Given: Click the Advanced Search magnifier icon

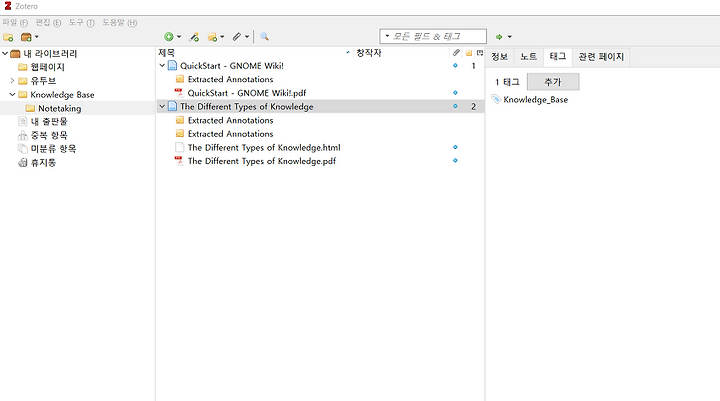Looking at the screenshot, I should pos(264,37).
